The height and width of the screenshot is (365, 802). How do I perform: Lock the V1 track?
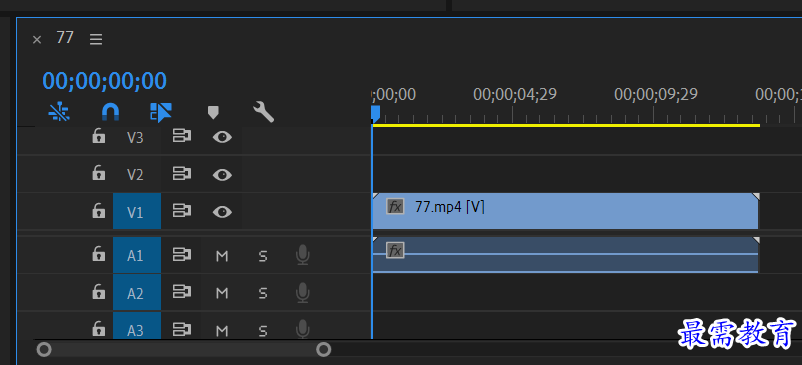click(98, 210)
